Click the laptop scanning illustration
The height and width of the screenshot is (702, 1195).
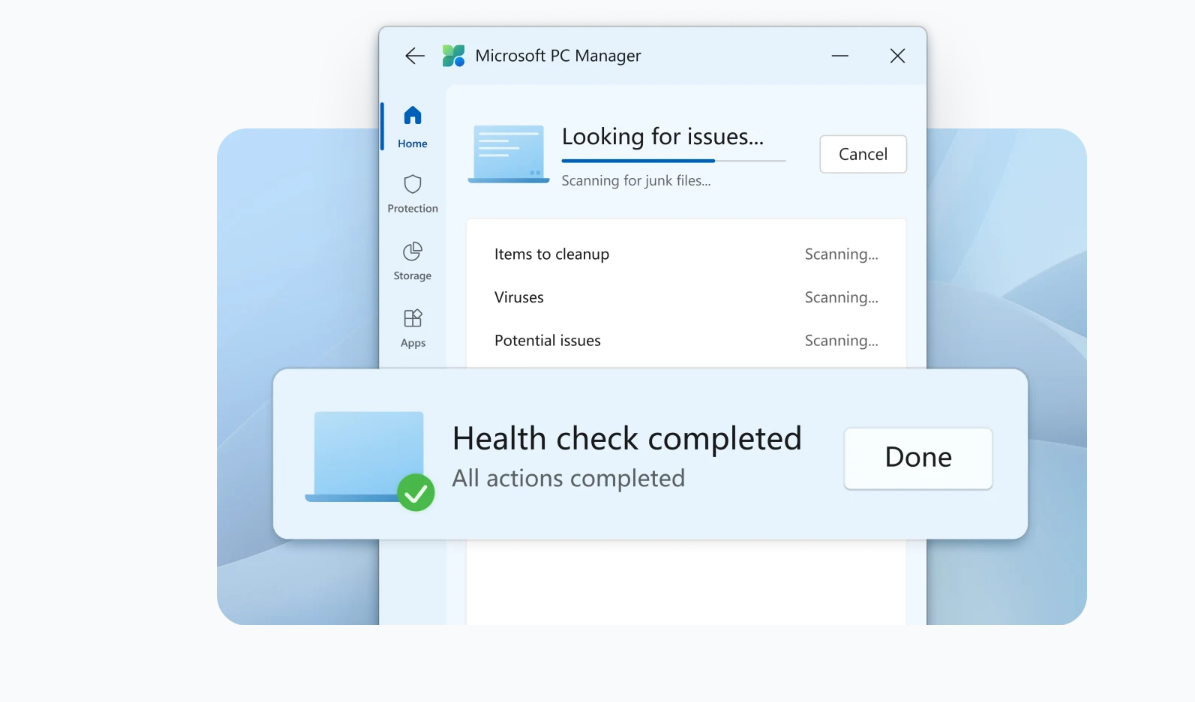click(508, 154)
